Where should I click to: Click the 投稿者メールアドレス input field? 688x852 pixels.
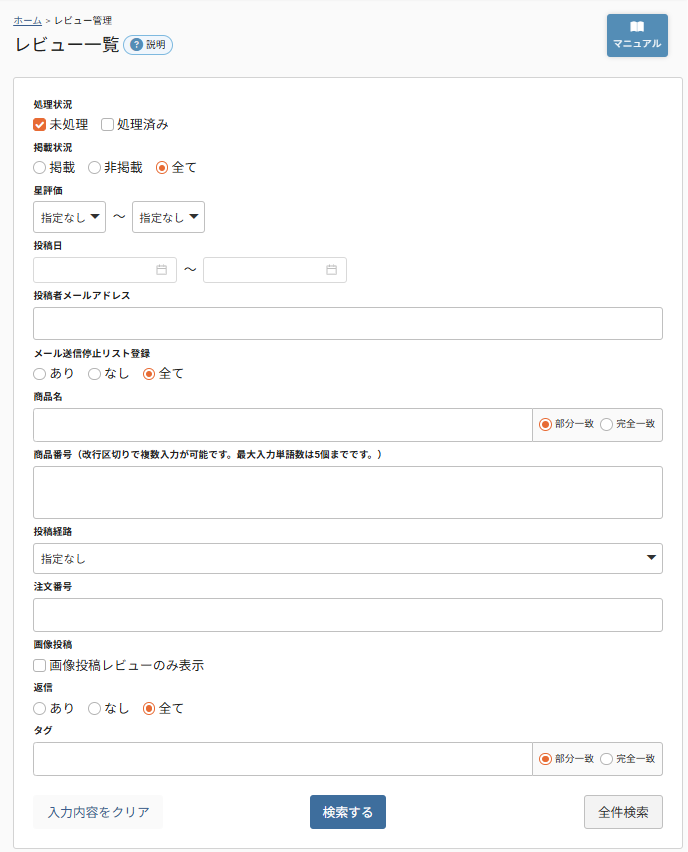[x=347, y=323]
